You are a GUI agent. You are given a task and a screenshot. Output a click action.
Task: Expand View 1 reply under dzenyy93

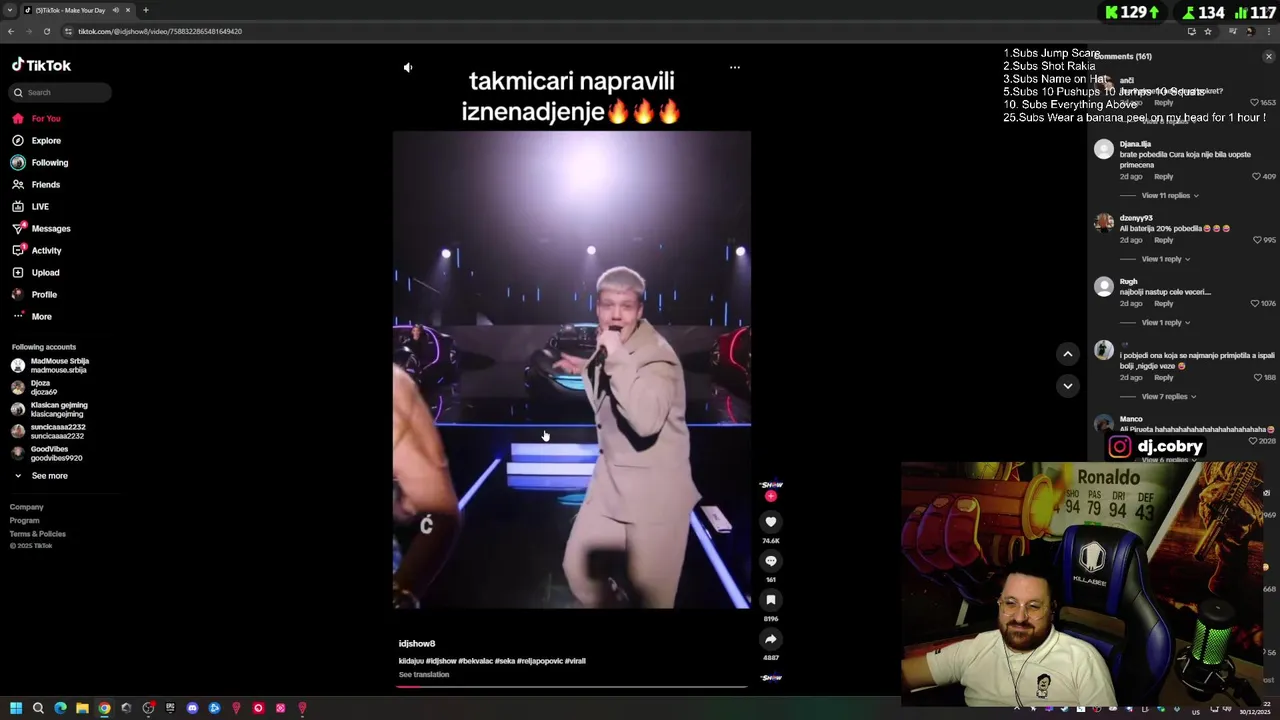coord(1166,259)
